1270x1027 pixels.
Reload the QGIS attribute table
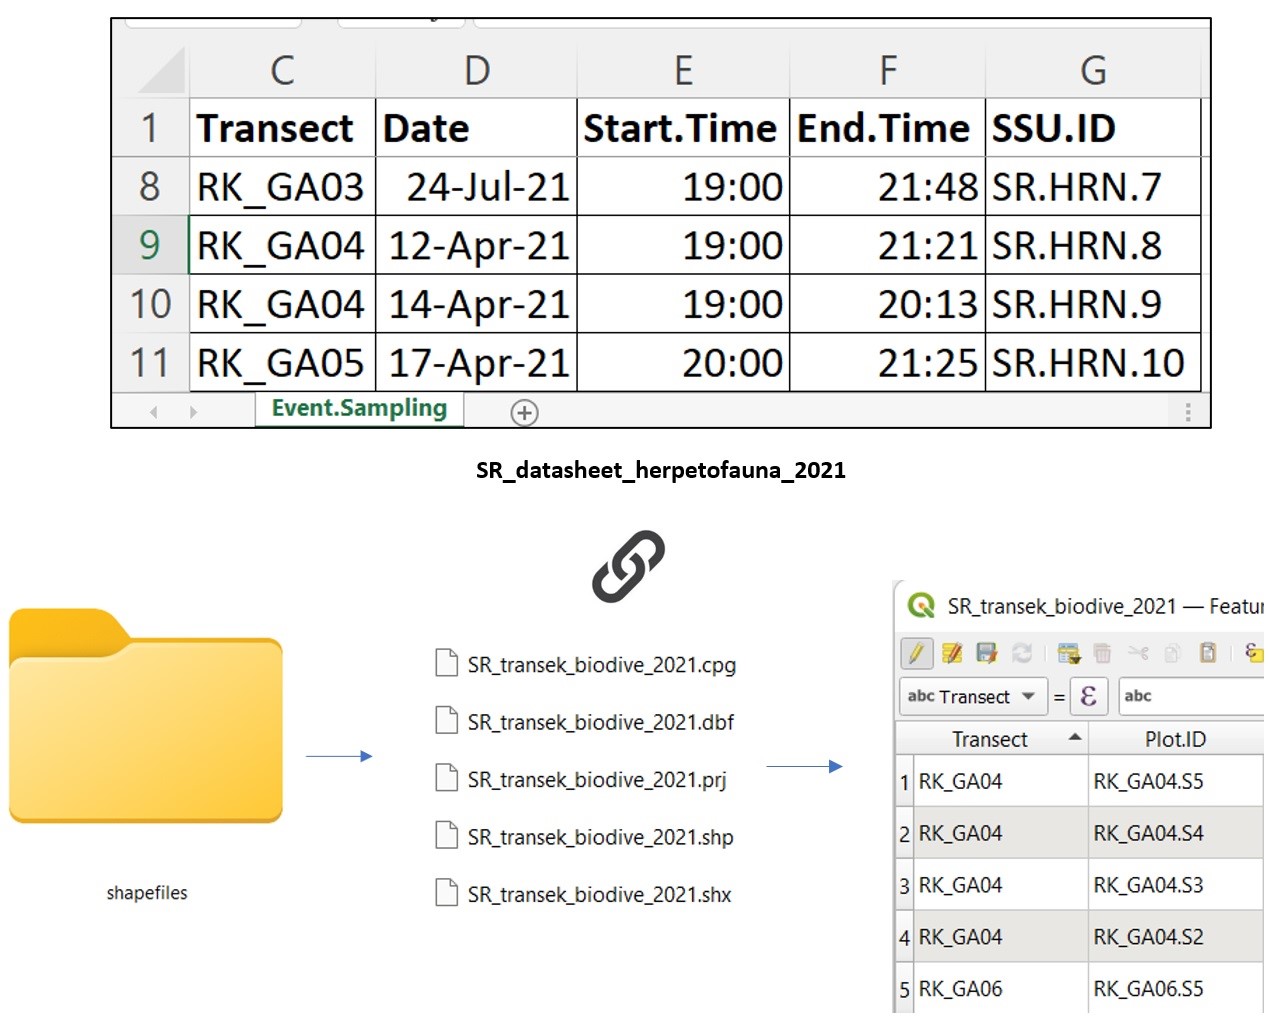(1021, 653)
